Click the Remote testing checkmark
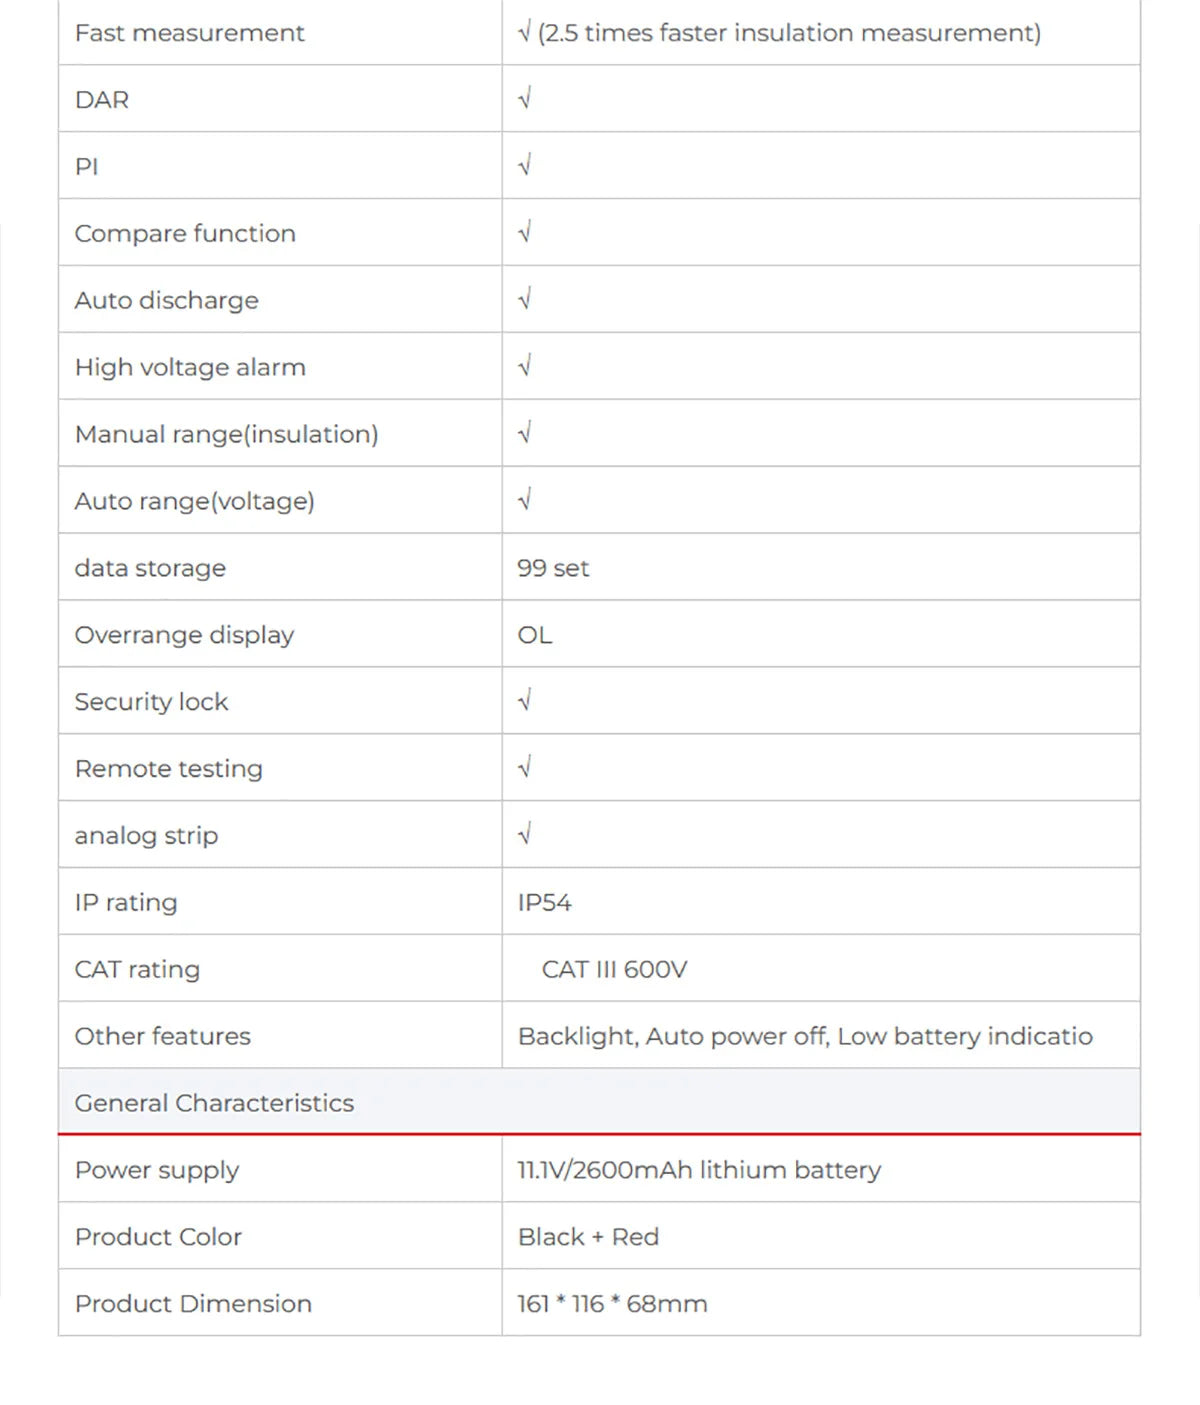1200x1405 pixels. (x=525, y=767)
